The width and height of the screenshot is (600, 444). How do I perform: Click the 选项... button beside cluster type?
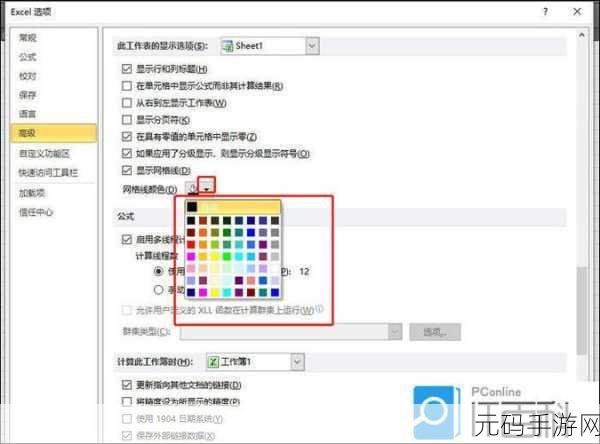435,331
